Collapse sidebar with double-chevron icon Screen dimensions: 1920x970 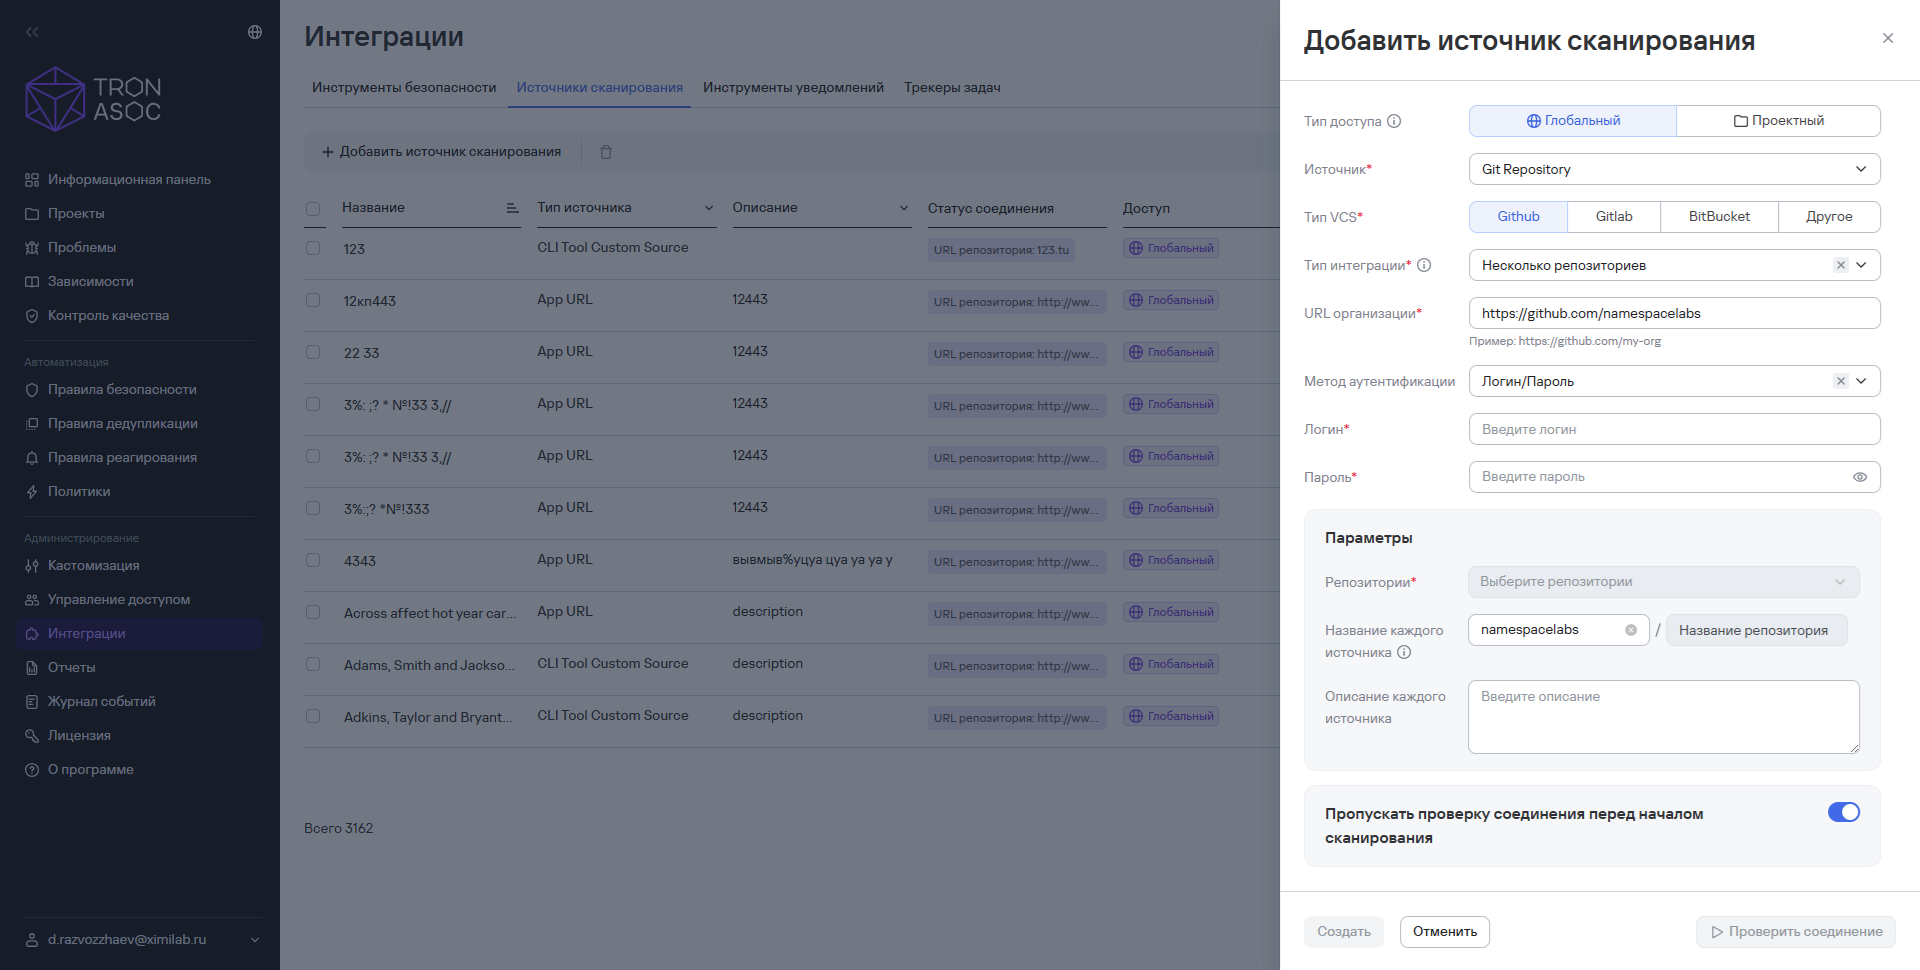32,32
